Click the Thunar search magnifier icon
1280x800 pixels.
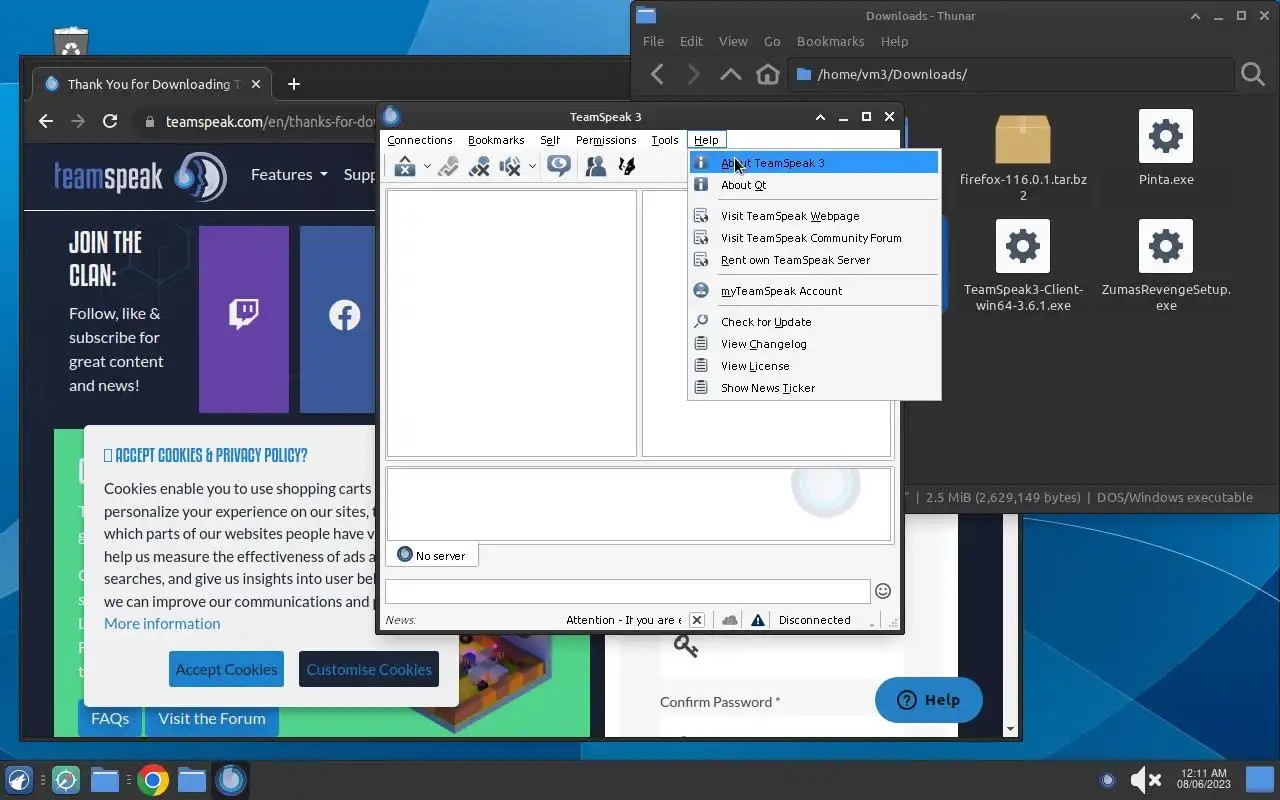1253,74
